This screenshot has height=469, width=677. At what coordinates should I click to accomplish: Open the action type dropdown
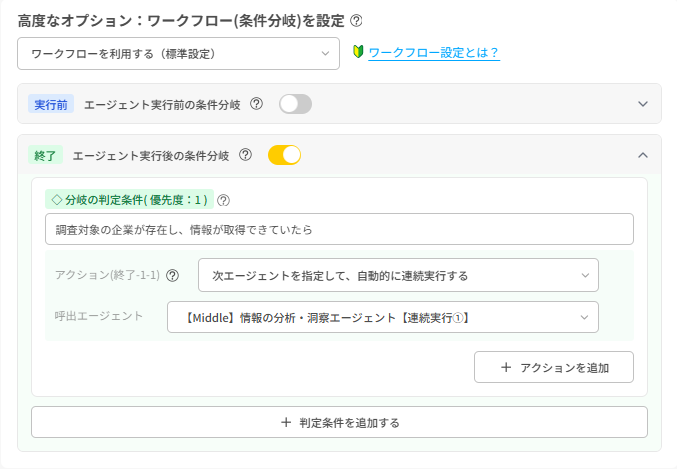(x=398, y=275)
